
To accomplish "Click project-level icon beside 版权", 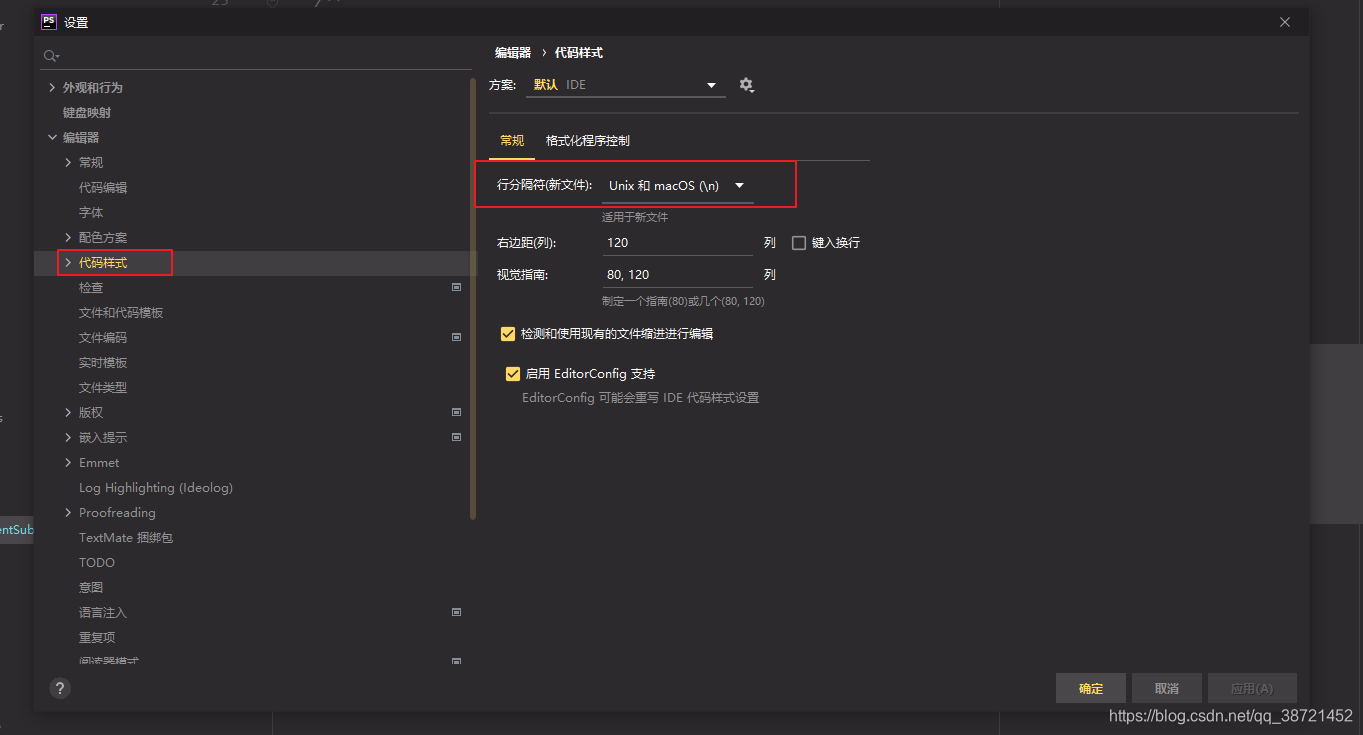I will pos(457,412).
